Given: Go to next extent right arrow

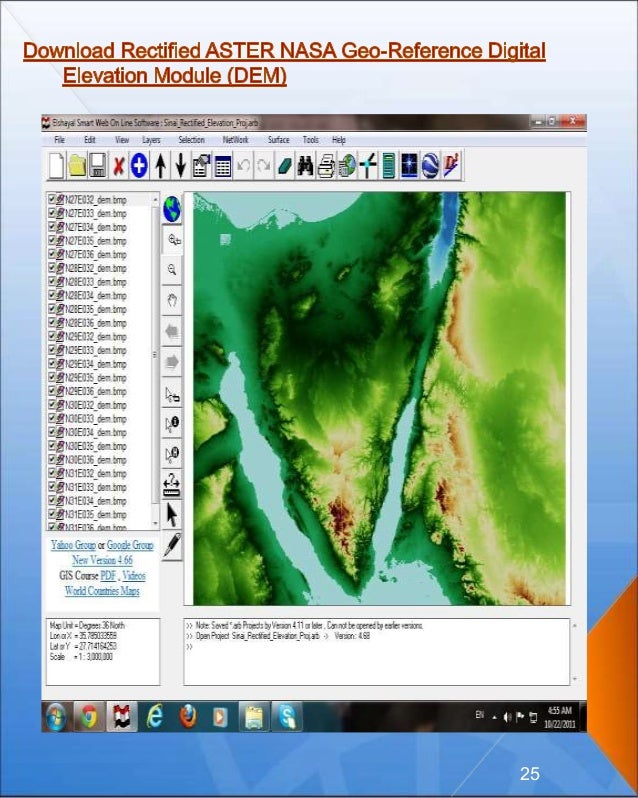Looking at the screenshot, I should [172, 362].
